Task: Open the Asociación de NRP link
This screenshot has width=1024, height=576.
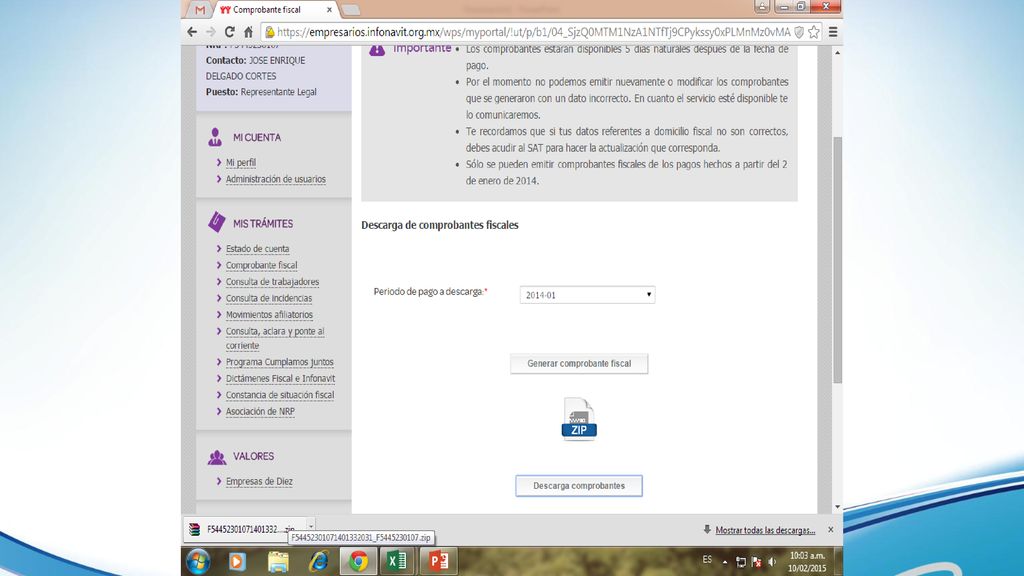Action: point(260,411)
